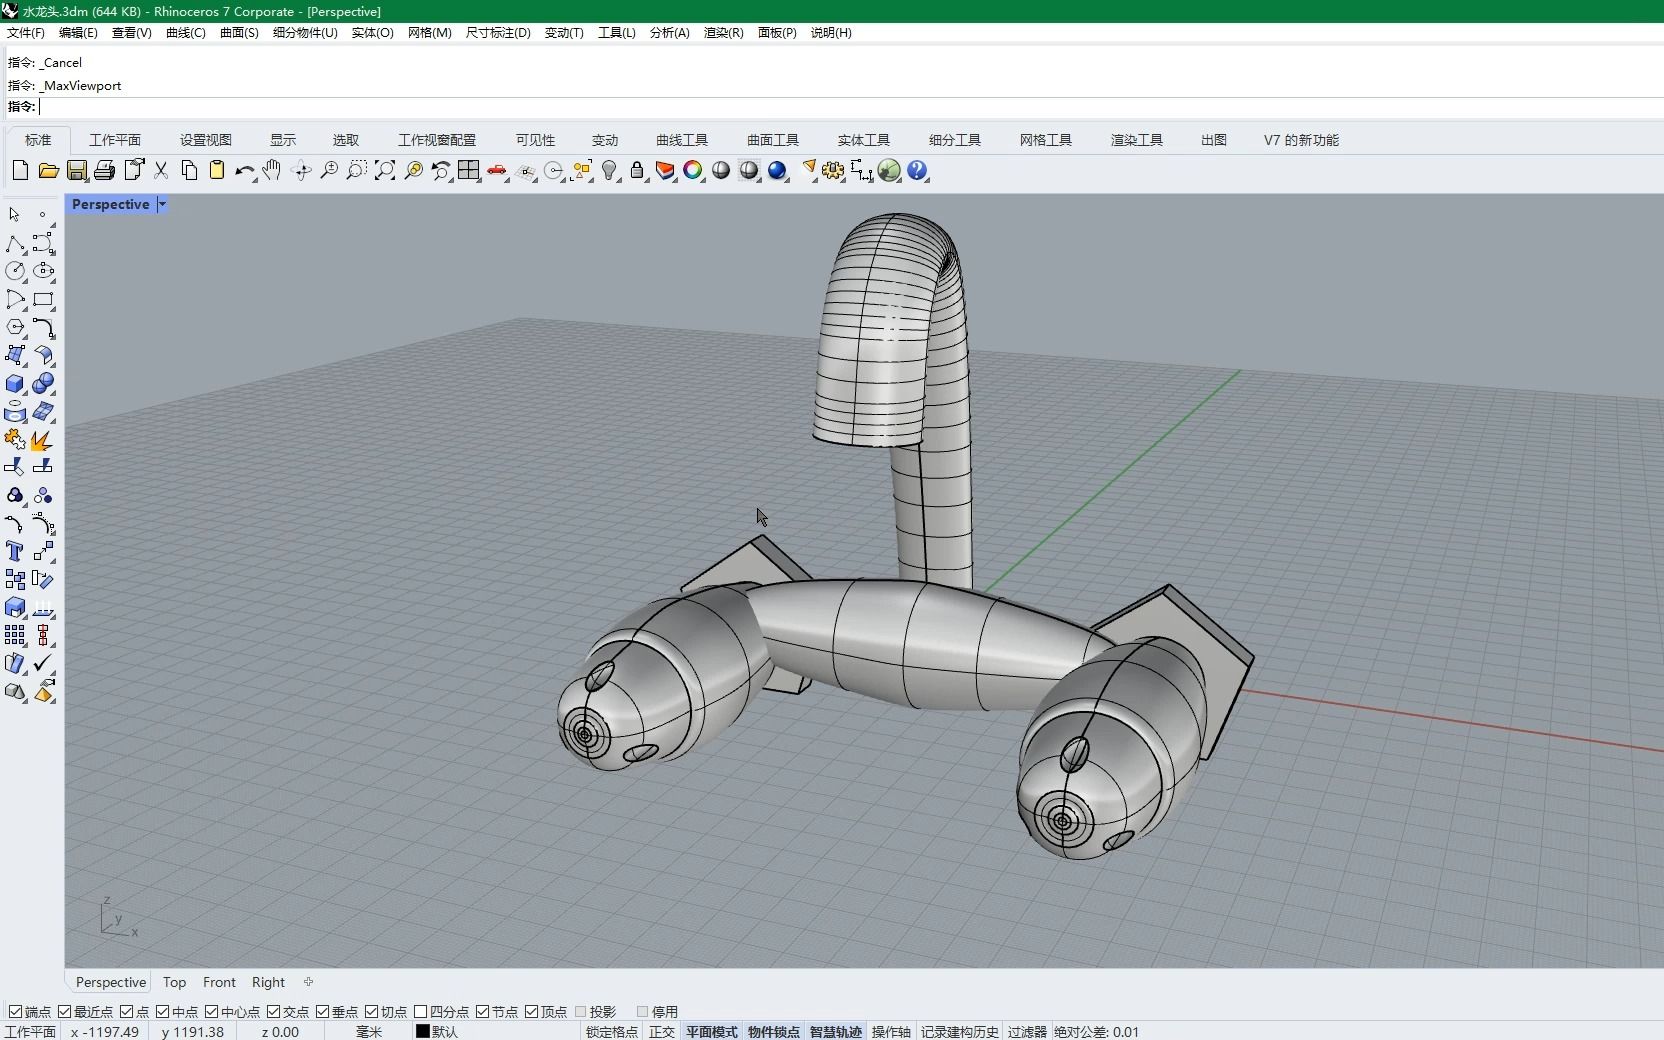Open Help with the question mark icon

(x=917, y=171)
